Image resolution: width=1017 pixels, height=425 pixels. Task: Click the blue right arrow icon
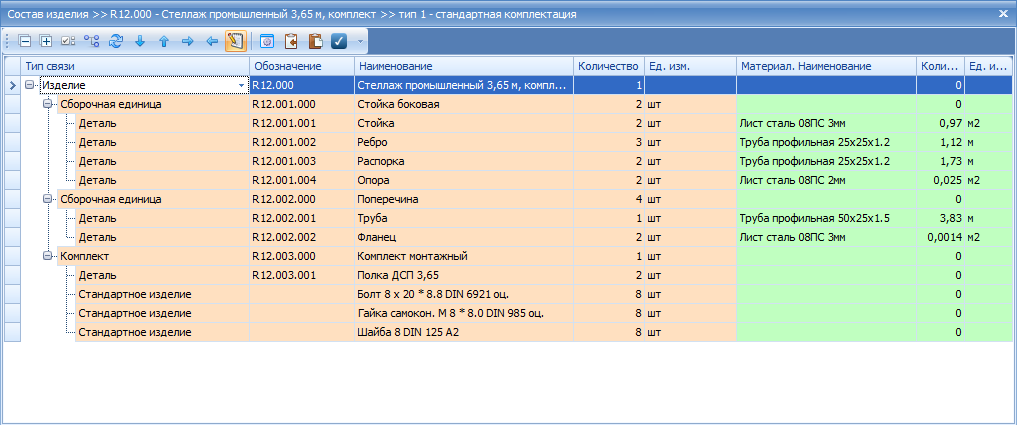point(188,42)
